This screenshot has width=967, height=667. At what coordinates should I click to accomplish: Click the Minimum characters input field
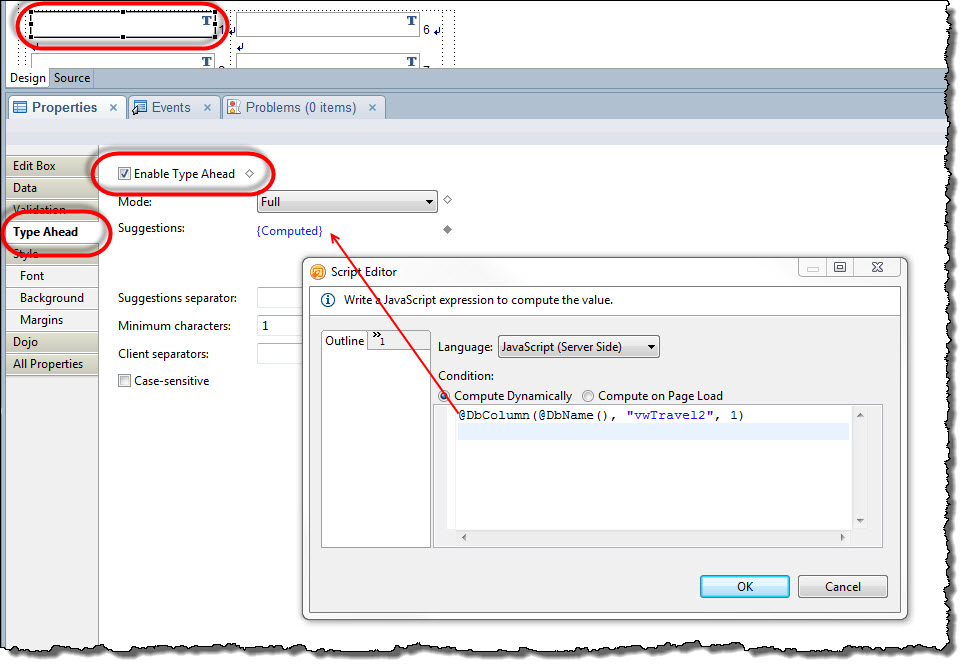point(280,325)
